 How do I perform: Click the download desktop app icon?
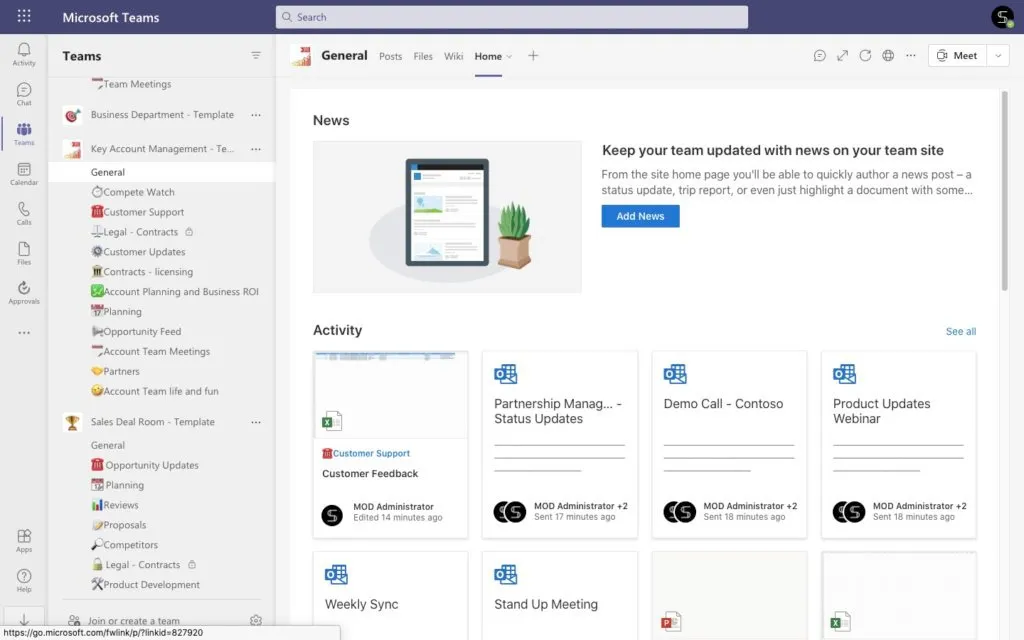pos(24,619)
